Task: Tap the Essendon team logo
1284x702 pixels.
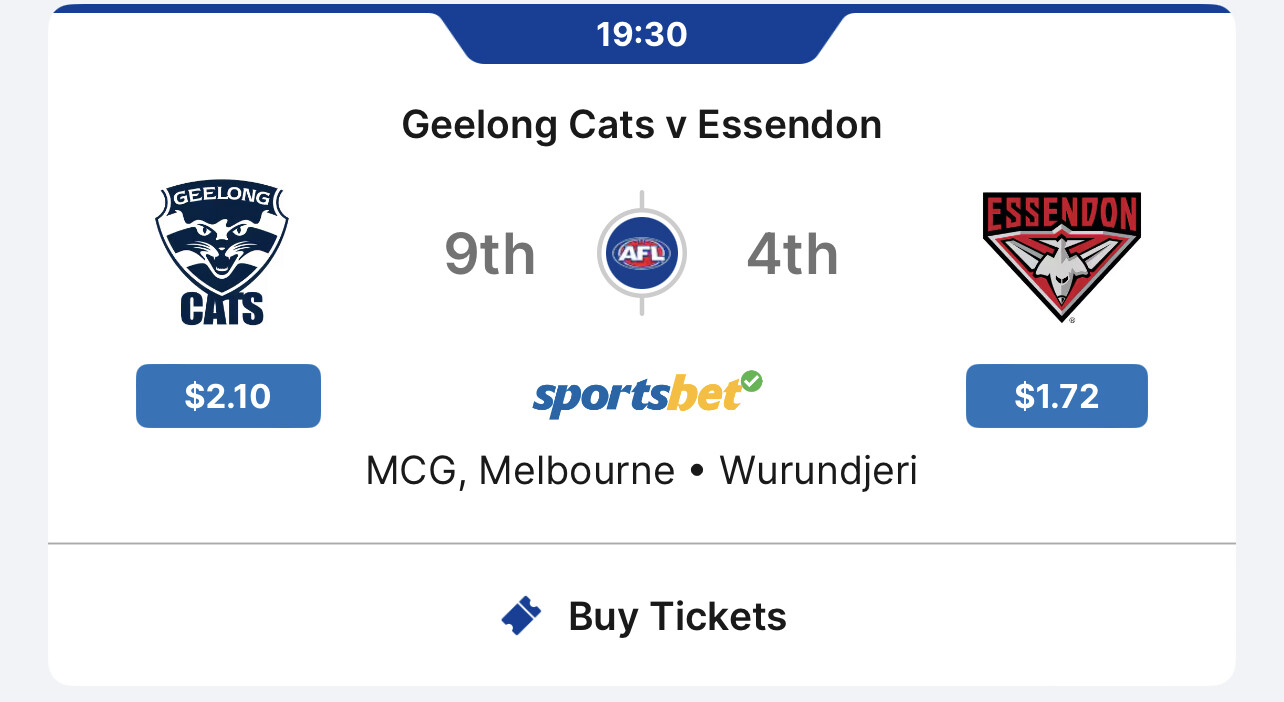Action: pos(1061,257)
